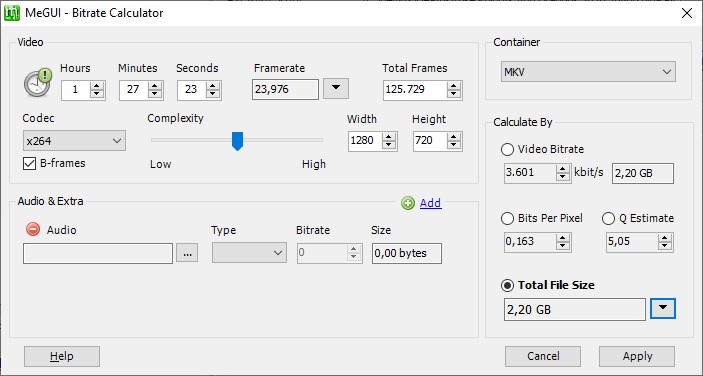Decrease Hours with down arrow
The height and width of the screenshot is (376, 703).
pyautogui.click(x=97, y=94)
